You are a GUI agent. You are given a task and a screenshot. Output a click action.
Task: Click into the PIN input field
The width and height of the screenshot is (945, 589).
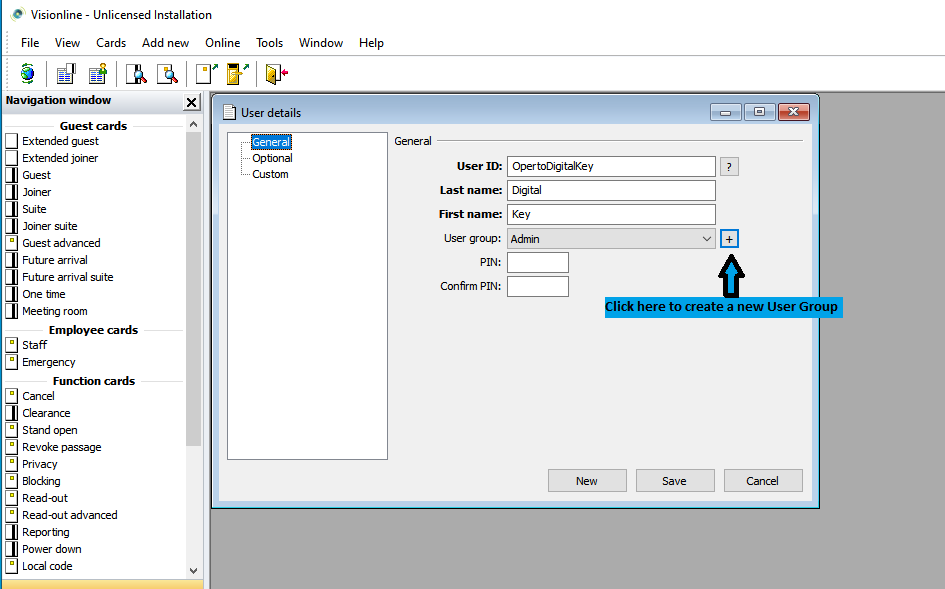coord(538,263)
